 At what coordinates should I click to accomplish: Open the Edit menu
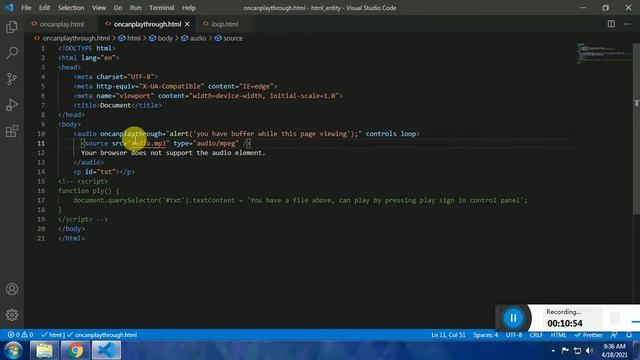click(x=44, y=8)
